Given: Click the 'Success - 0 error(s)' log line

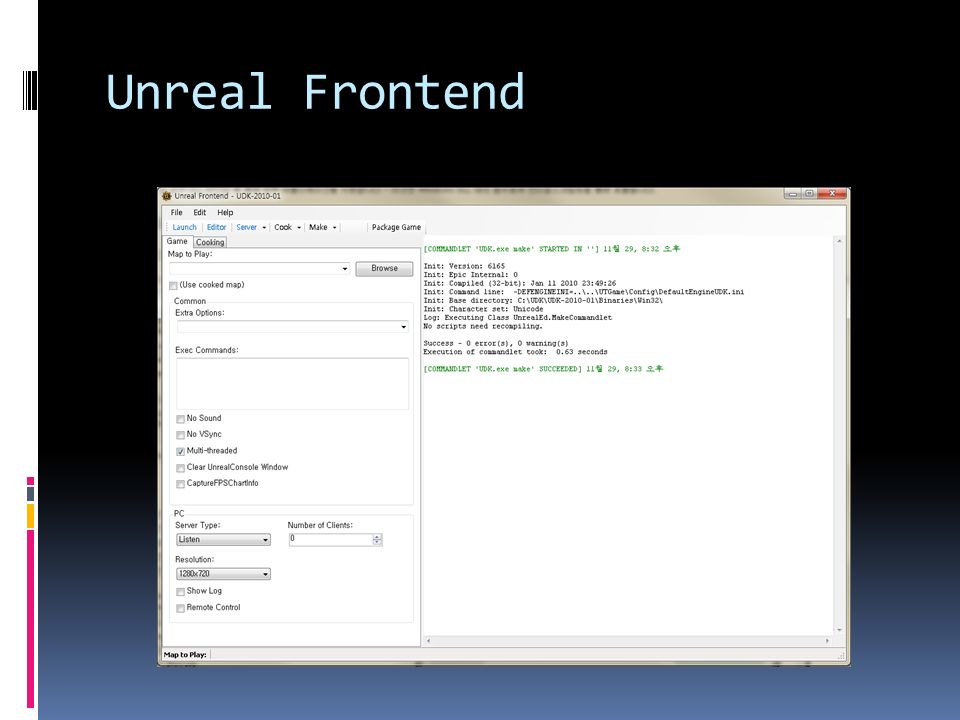Looking at the screenshot, I should click(496, 343).
